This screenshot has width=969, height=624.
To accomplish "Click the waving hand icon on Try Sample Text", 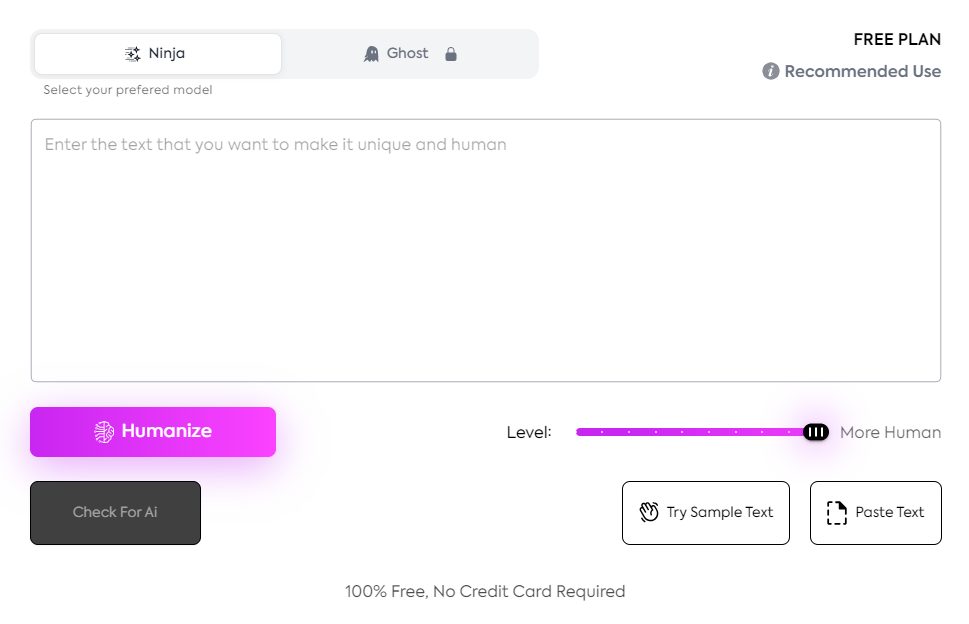I will pos(650,512).
